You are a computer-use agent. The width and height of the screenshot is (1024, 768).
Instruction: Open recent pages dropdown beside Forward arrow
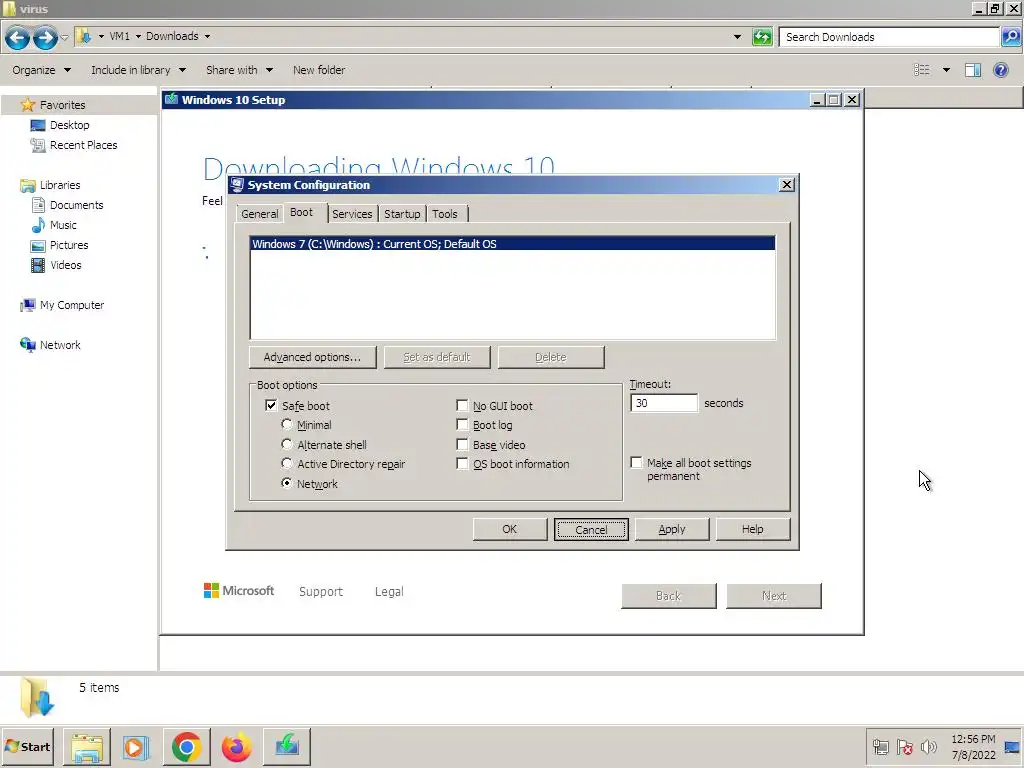(64, 38)
